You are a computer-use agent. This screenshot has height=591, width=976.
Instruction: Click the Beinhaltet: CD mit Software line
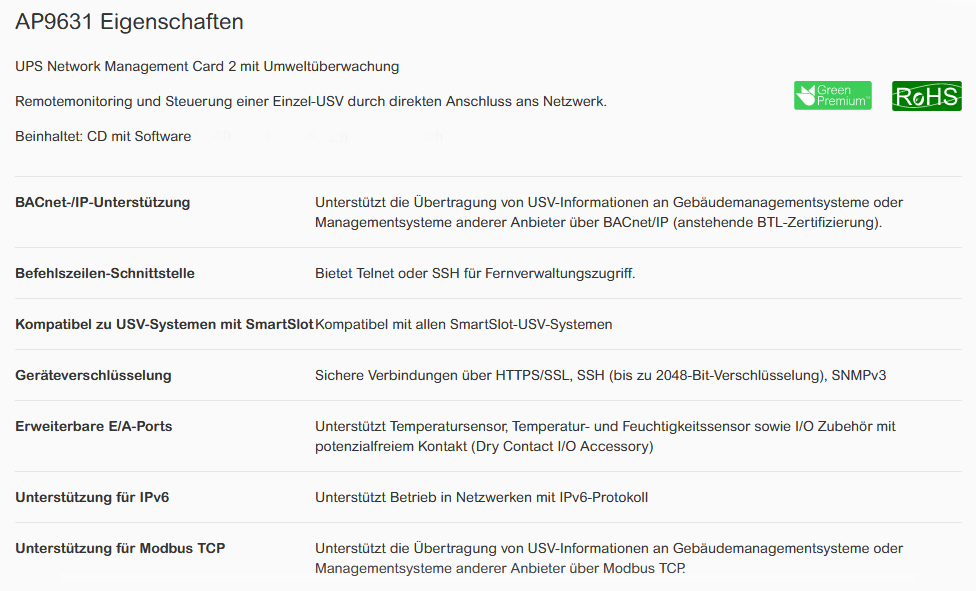103,136
